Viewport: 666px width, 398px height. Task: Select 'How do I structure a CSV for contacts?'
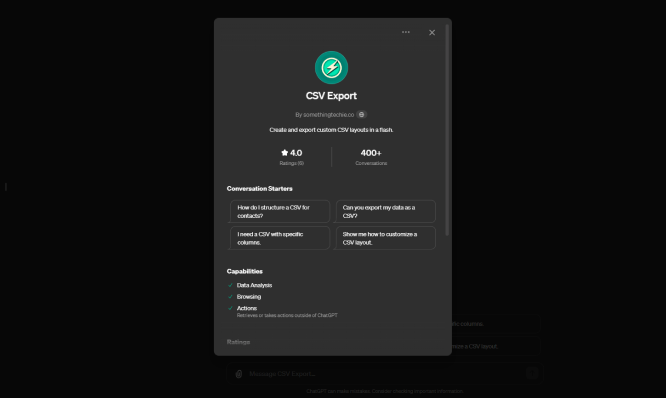[279, 212]
